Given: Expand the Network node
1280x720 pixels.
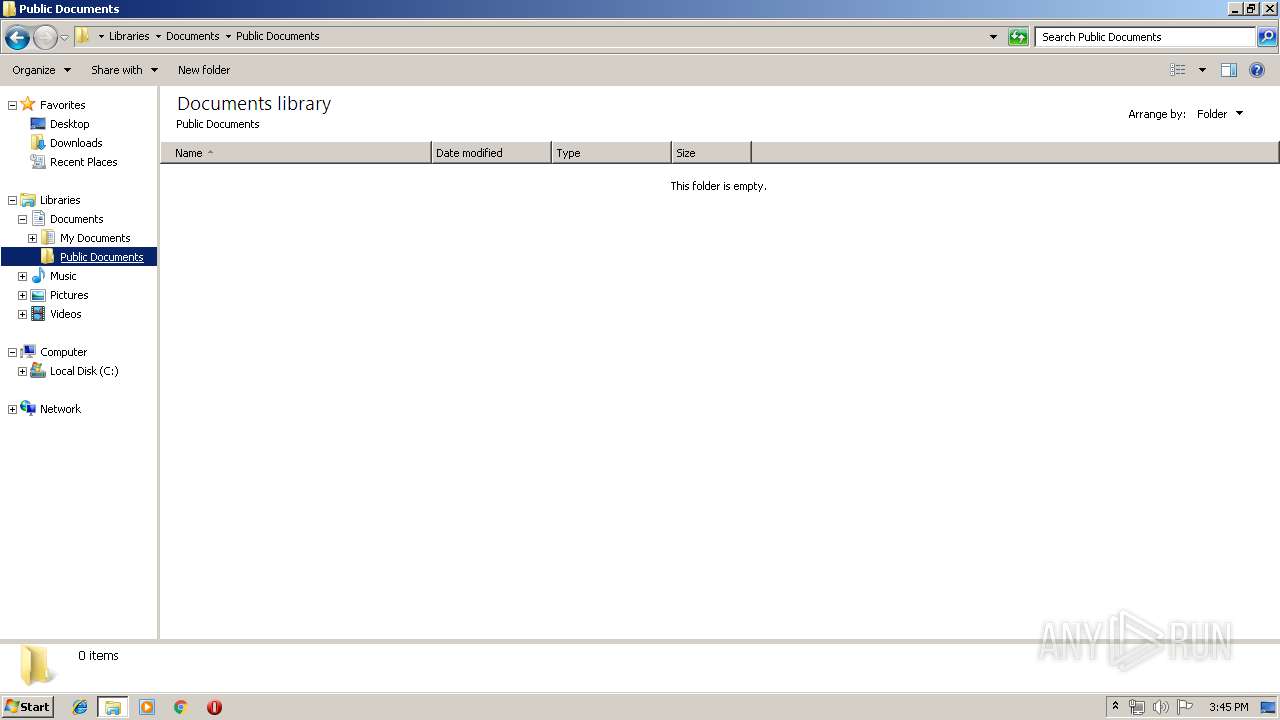Looking at the screenshot, I should tap(12, 409).
